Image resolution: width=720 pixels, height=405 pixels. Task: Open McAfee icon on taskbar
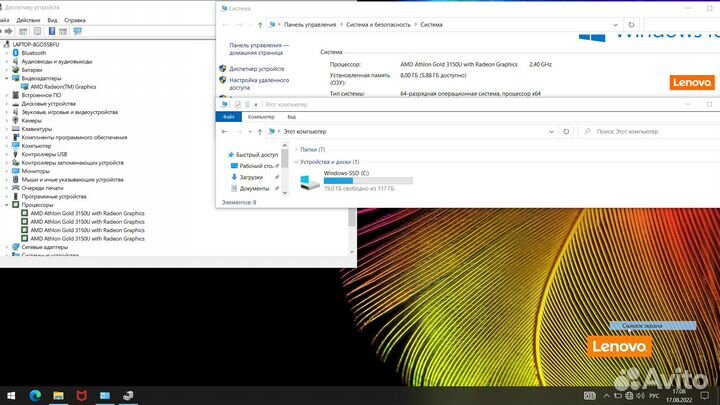tap(81, 395)
